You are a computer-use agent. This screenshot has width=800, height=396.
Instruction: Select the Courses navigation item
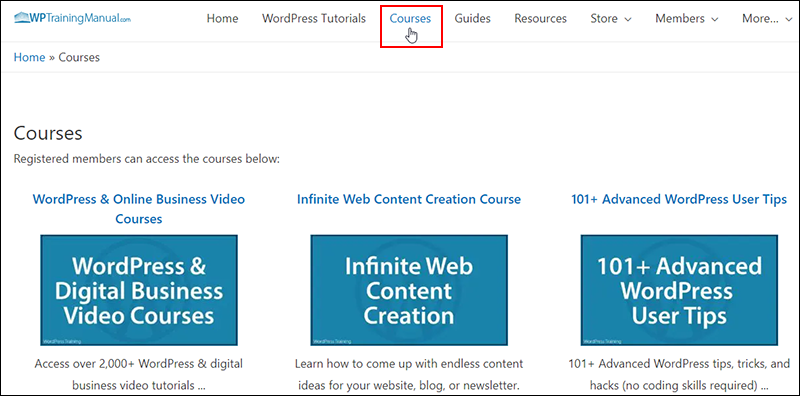[x=410, y=19]
